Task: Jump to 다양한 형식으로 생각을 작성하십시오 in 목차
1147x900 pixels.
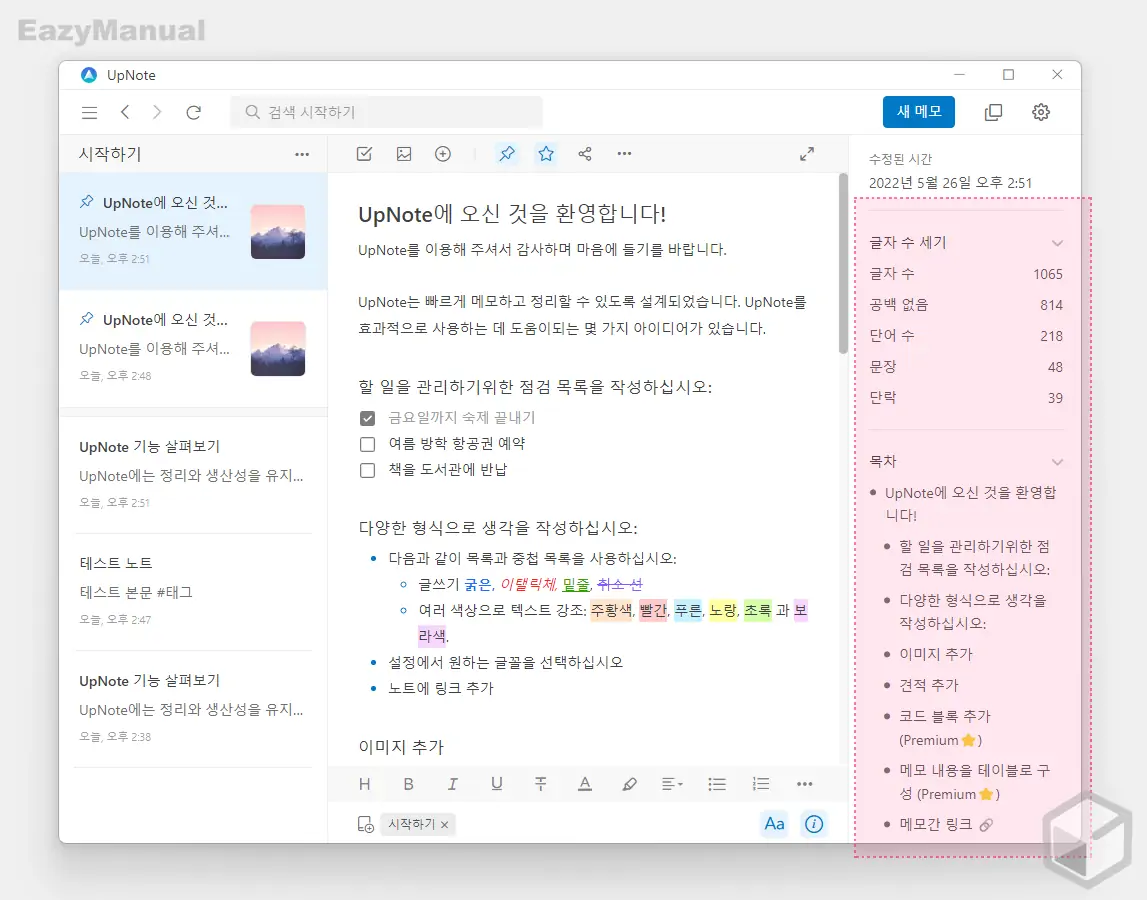Action: (973, 612)
